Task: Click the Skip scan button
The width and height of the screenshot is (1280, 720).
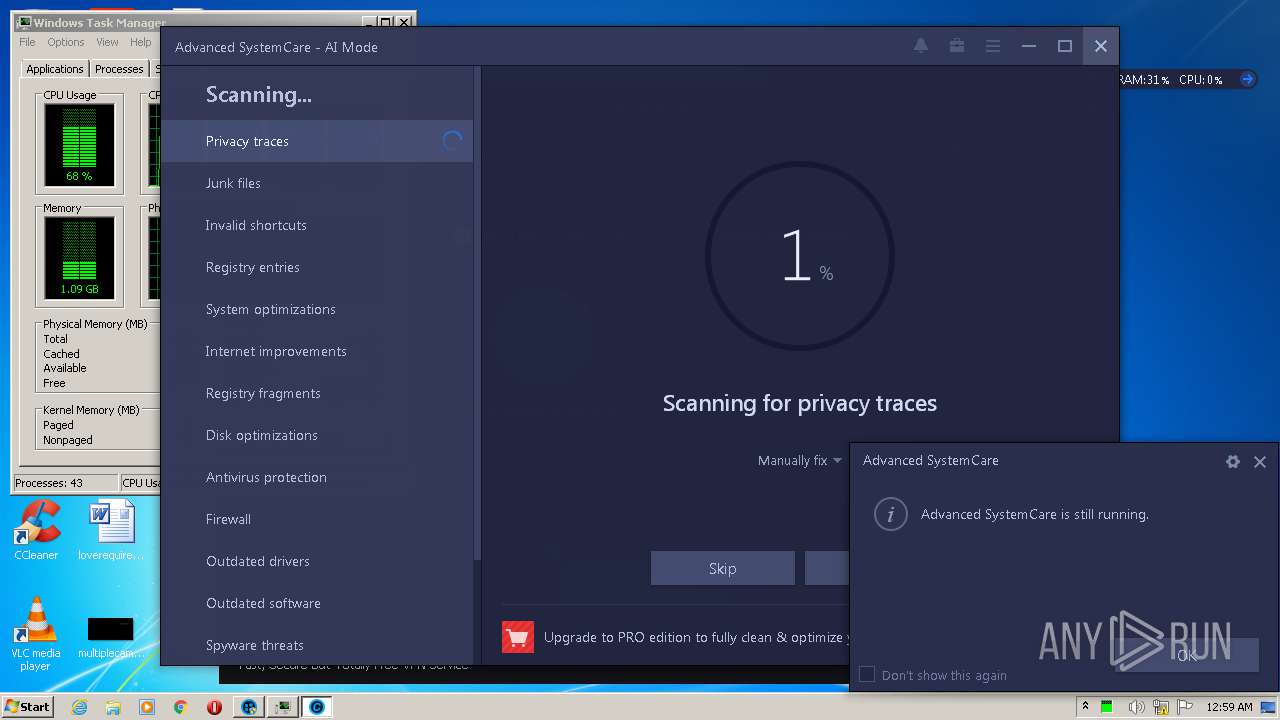Action: coord(722,568)
